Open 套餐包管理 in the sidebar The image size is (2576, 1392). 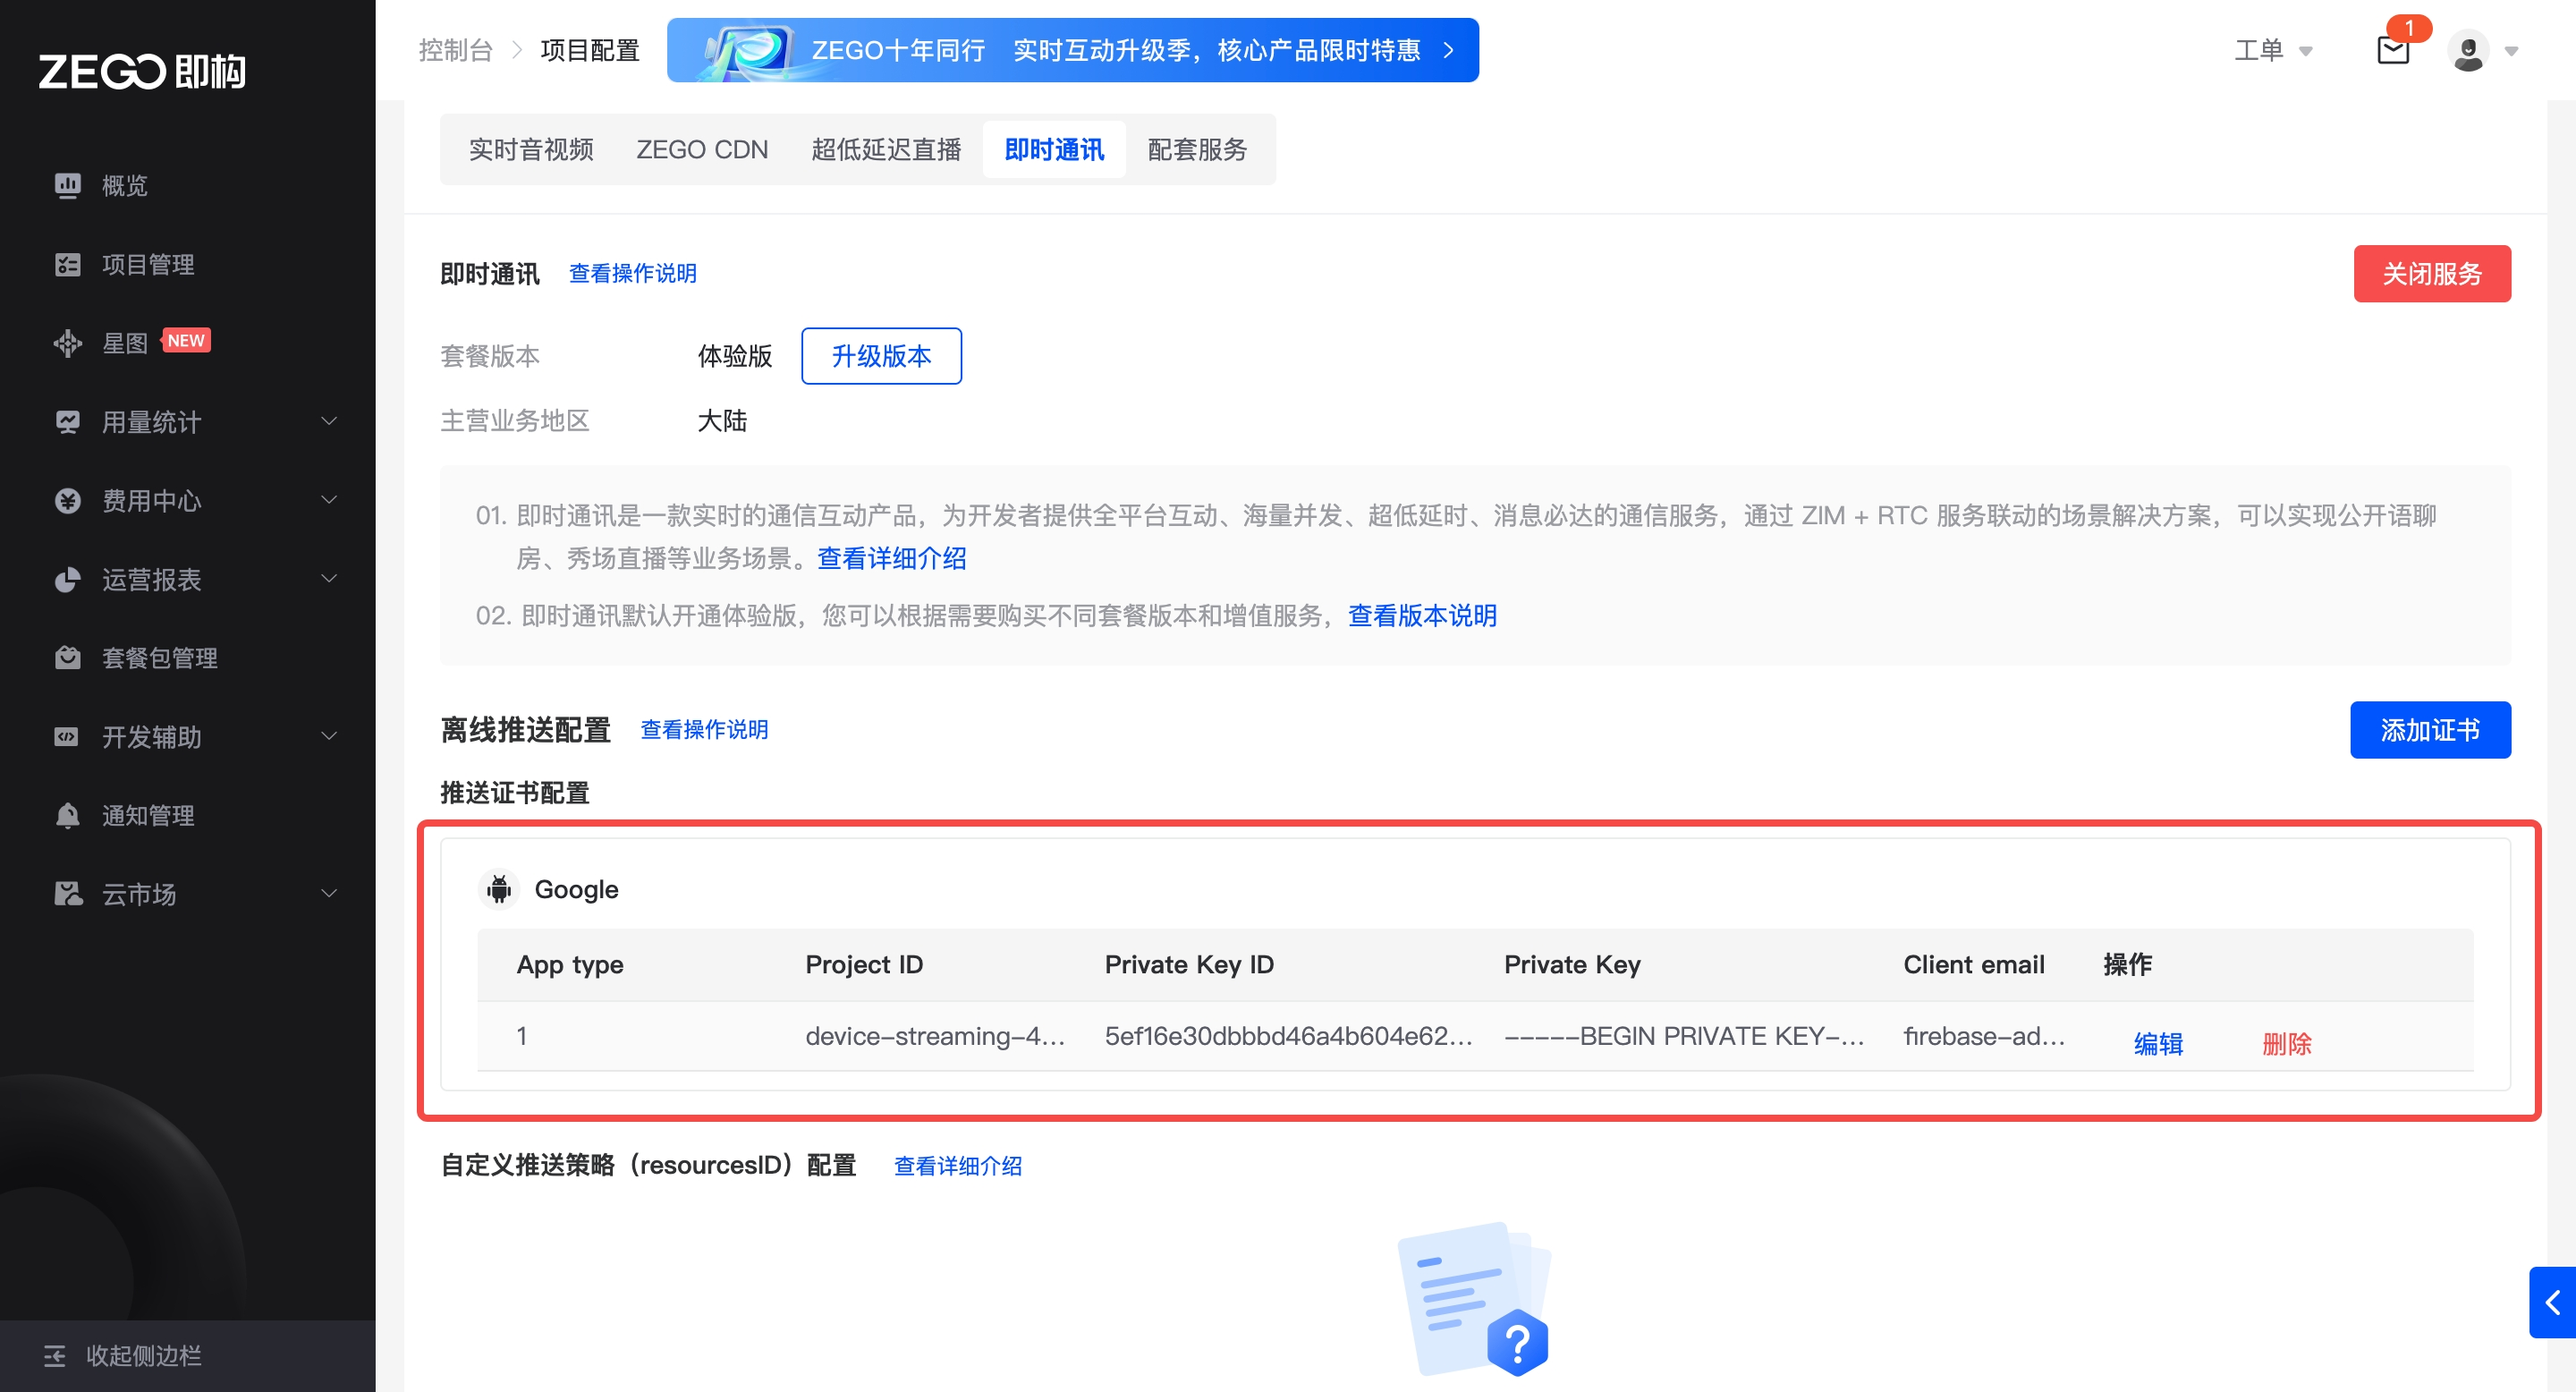(x=160, y=658)
